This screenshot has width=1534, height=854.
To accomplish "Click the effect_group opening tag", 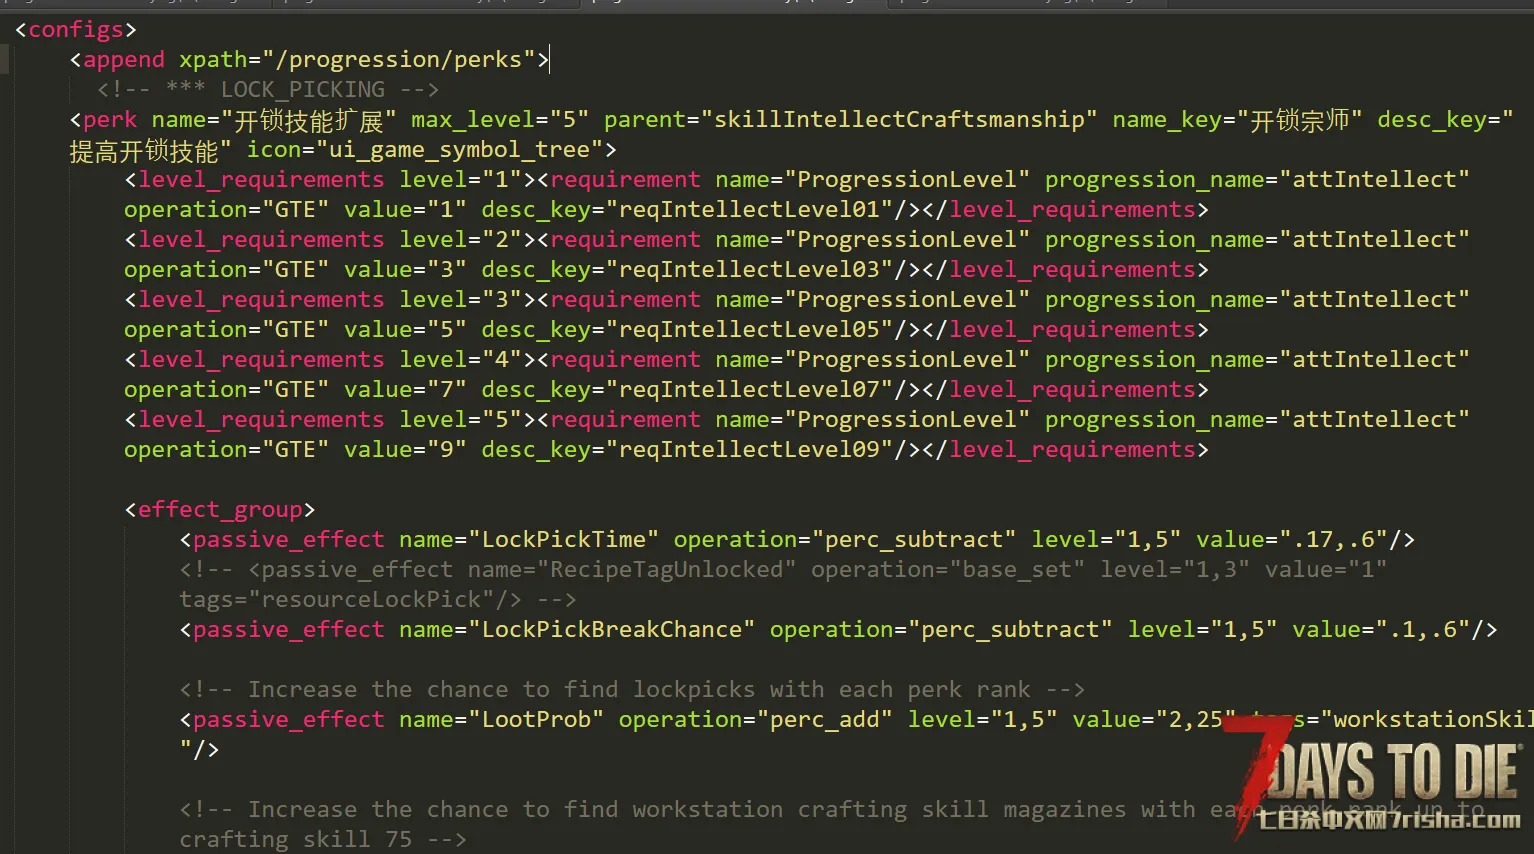I will 219,510.
